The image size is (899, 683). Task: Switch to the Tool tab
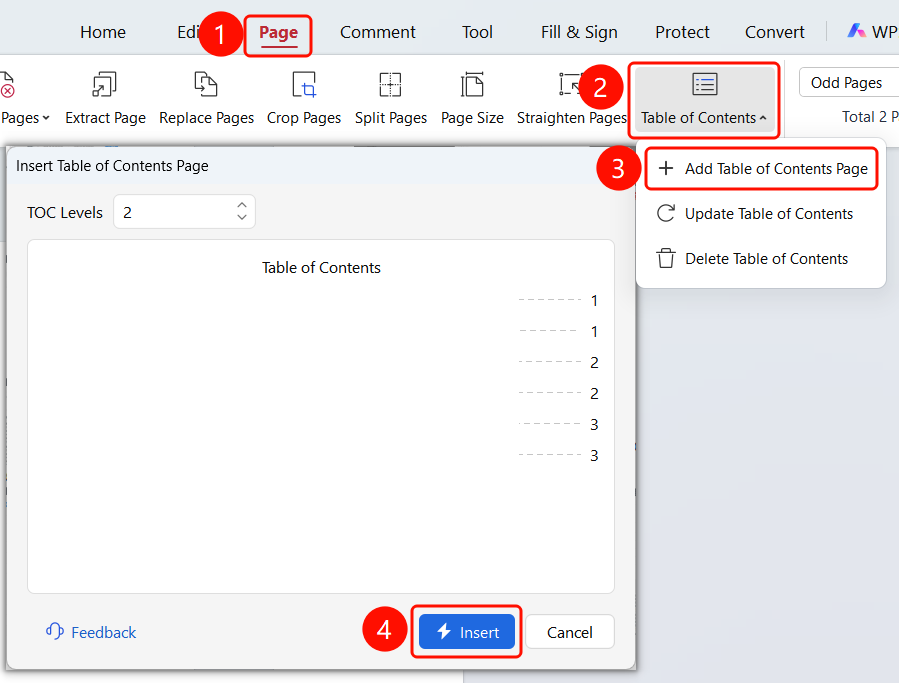[477, 32]
